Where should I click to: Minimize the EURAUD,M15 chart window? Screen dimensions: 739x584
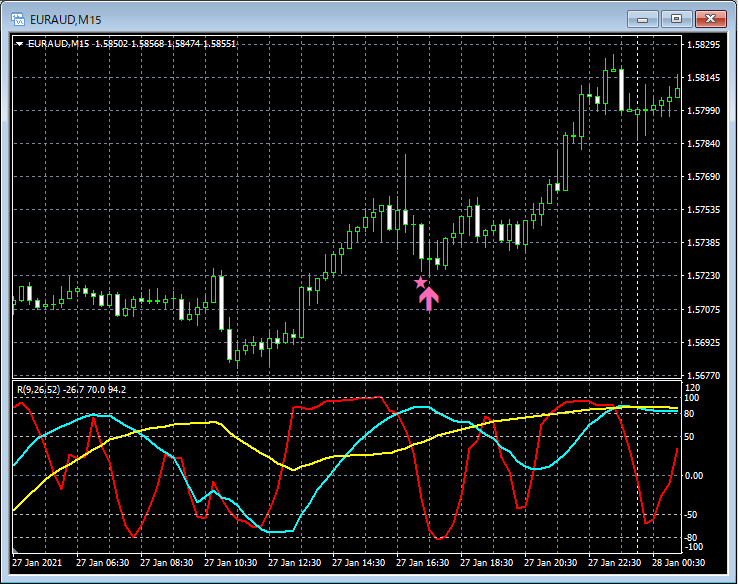642,19
